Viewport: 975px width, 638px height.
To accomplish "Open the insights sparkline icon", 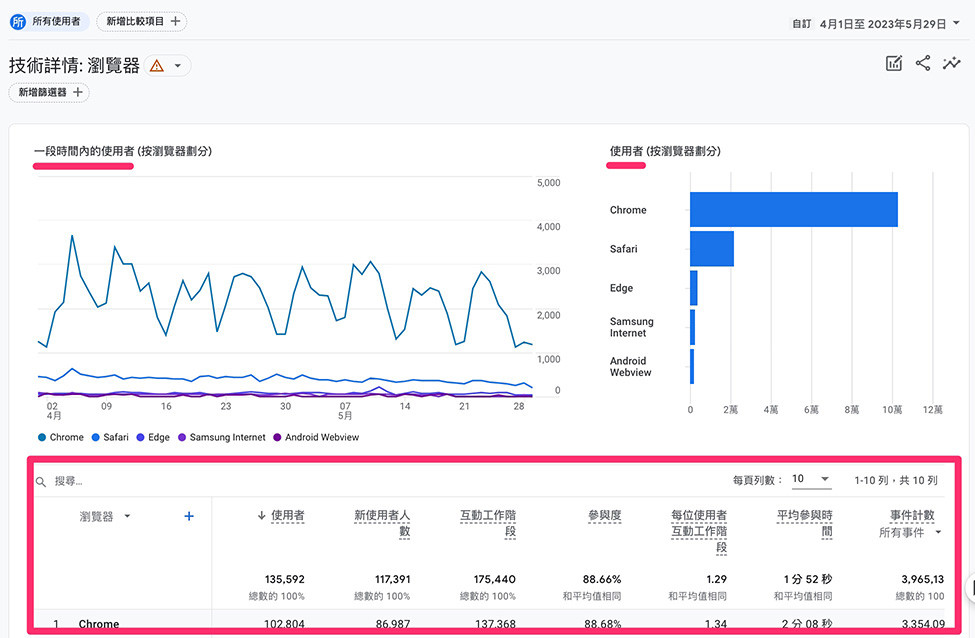I will 951,63.
